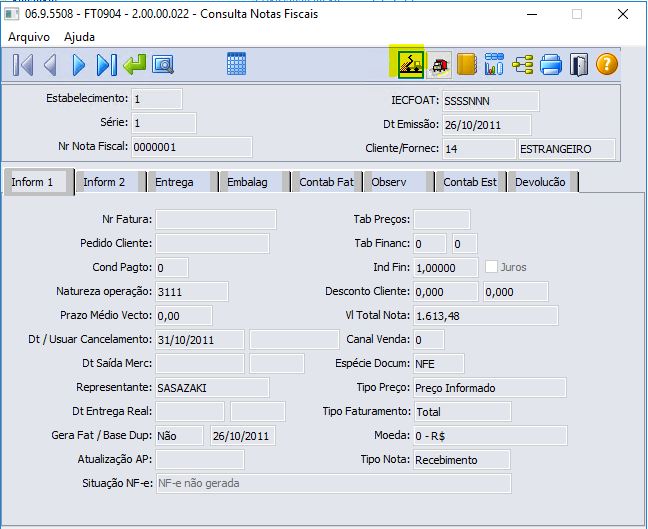Toggle the Juros checkbox

coord(491,267)
